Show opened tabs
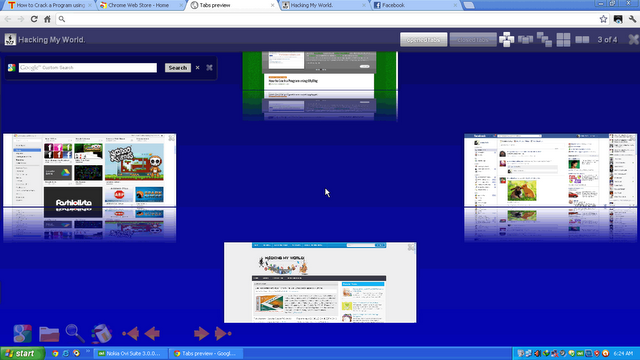 [423, 40]
